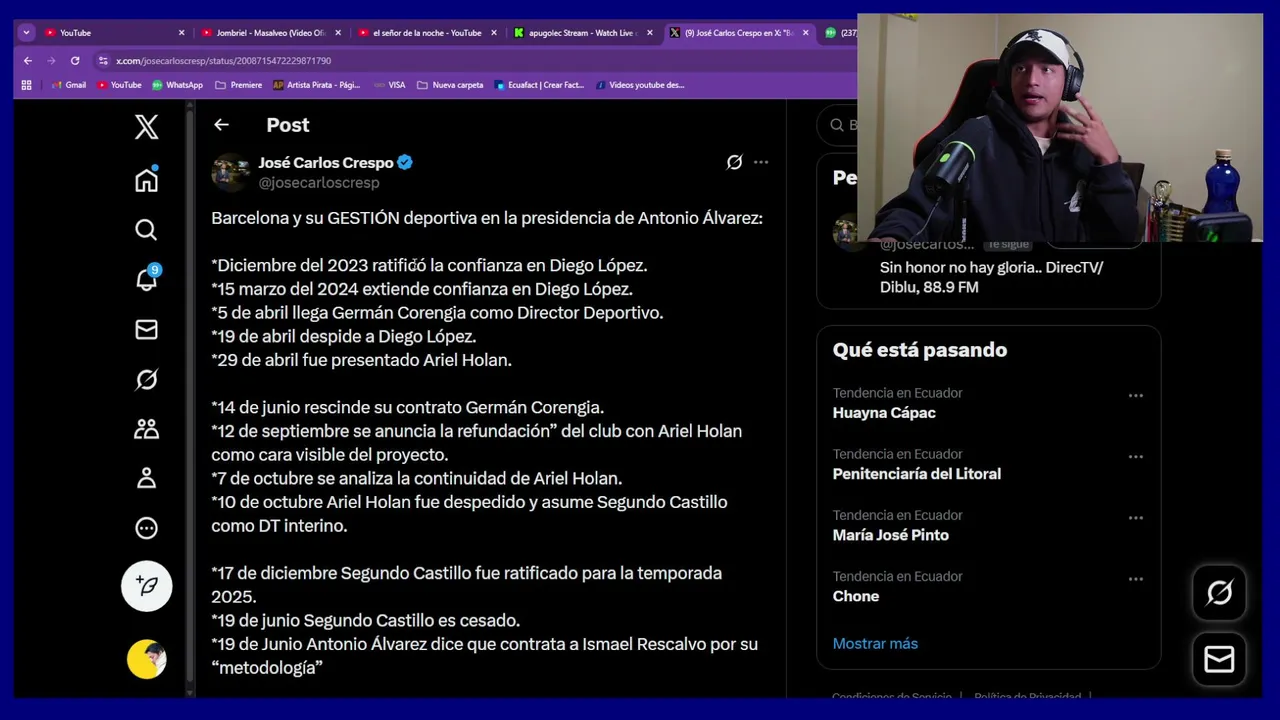Switch to YouTube browser tab
1280x720 pixels.
(113, 33)
